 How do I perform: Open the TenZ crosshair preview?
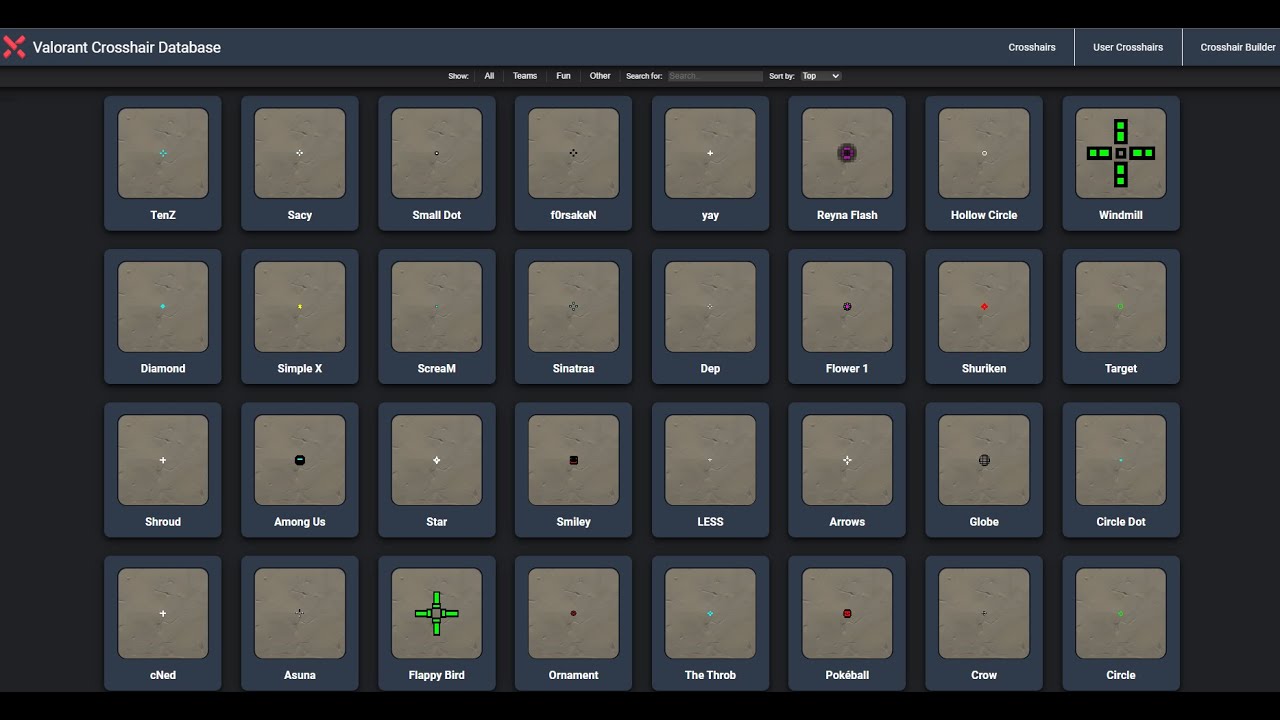point(163,153)
